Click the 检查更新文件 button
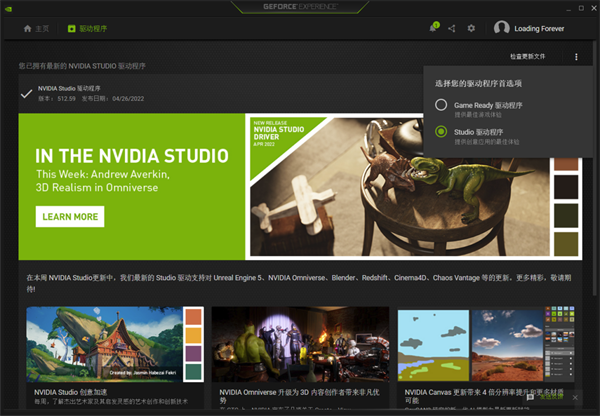 [x=529, y=57]
